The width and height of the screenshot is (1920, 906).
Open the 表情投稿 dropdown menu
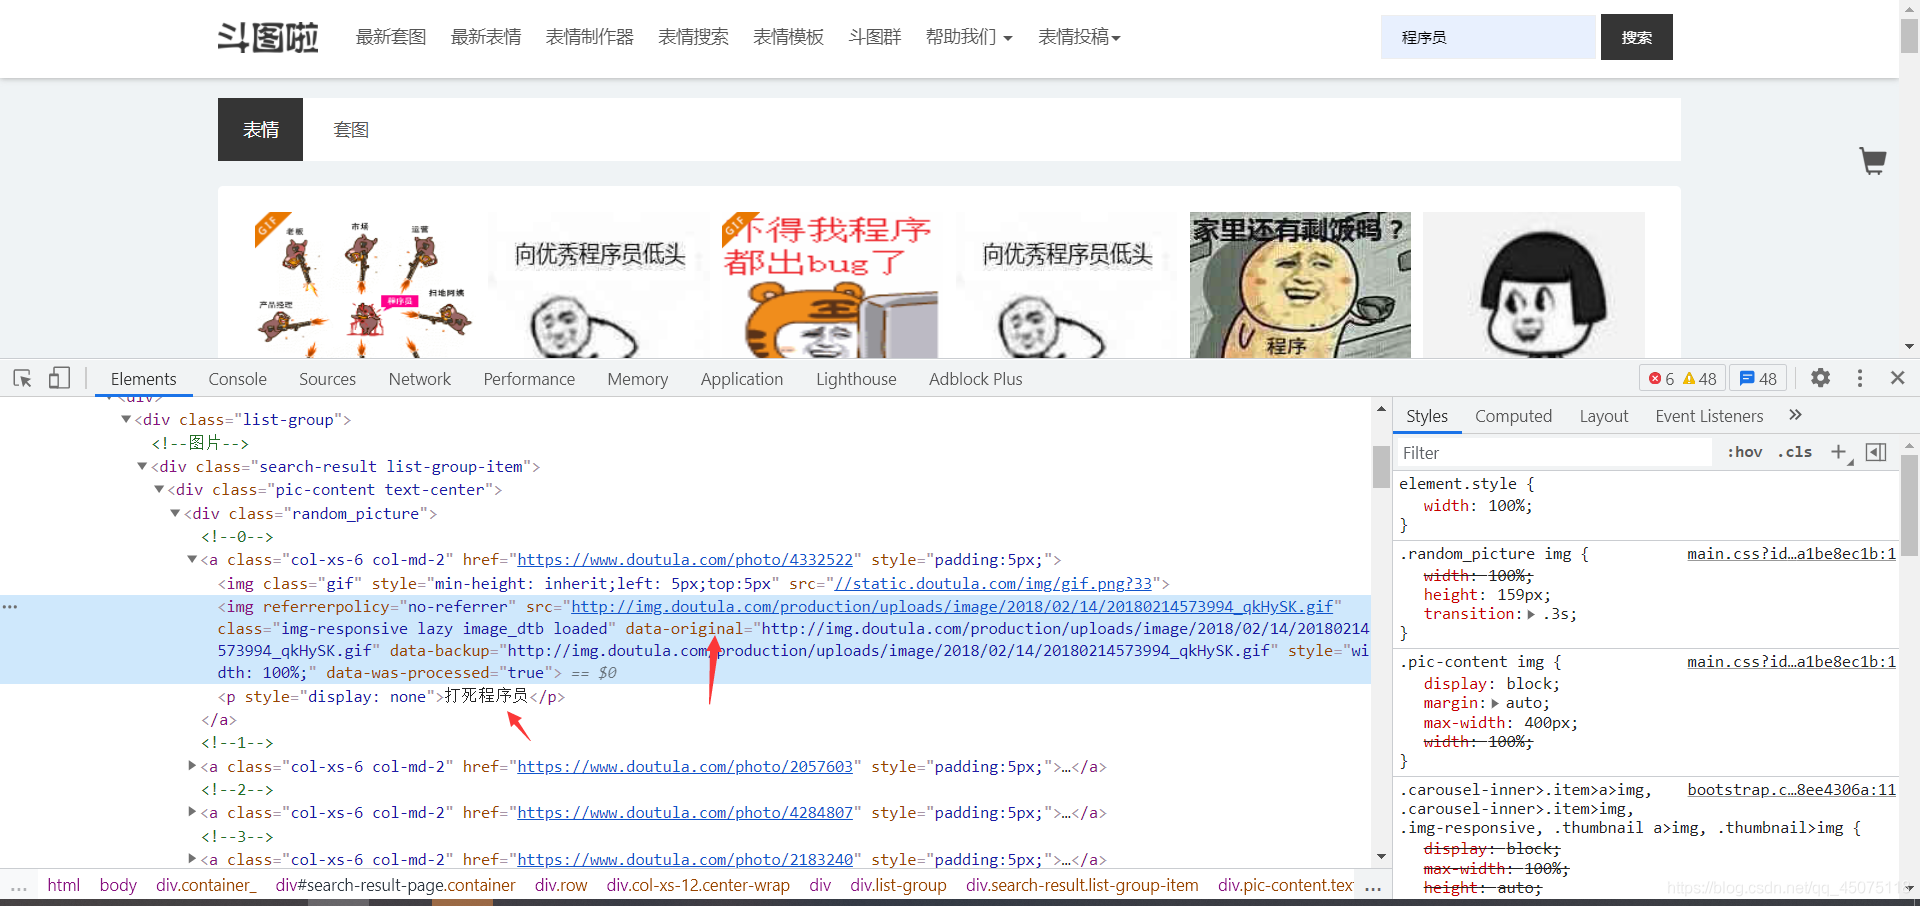(x=1079, y=37)
